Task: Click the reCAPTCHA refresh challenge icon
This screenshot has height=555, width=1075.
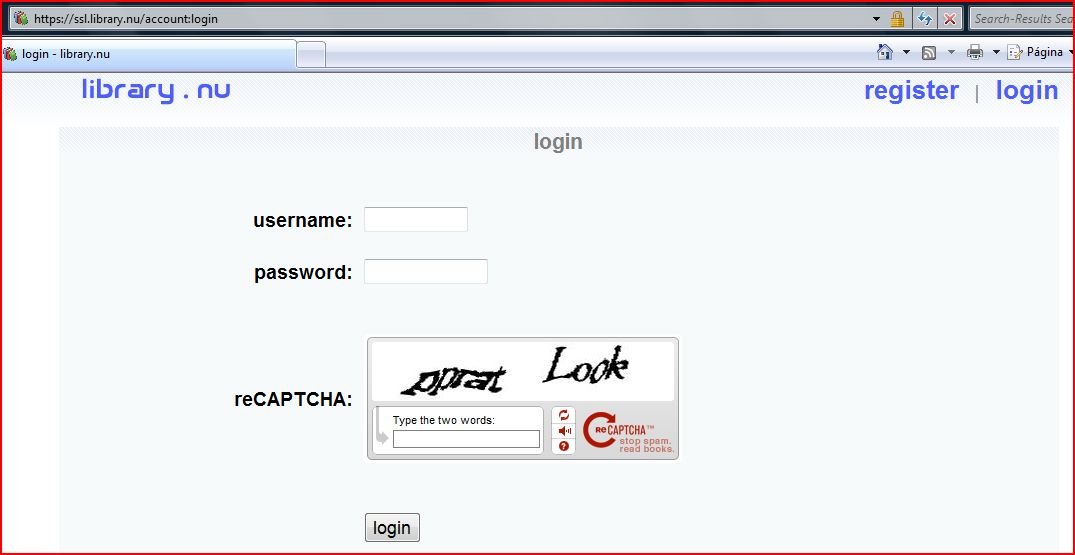Action: 564,415
